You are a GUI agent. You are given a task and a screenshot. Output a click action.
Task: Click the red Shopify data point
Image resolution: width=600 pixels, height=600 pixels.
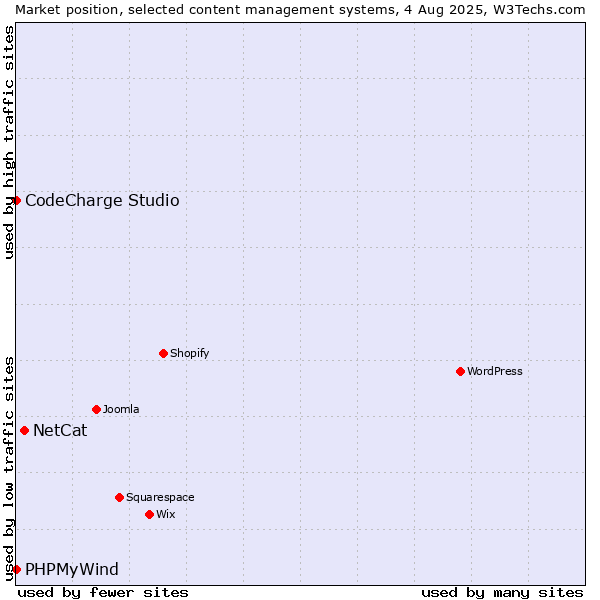163,354
